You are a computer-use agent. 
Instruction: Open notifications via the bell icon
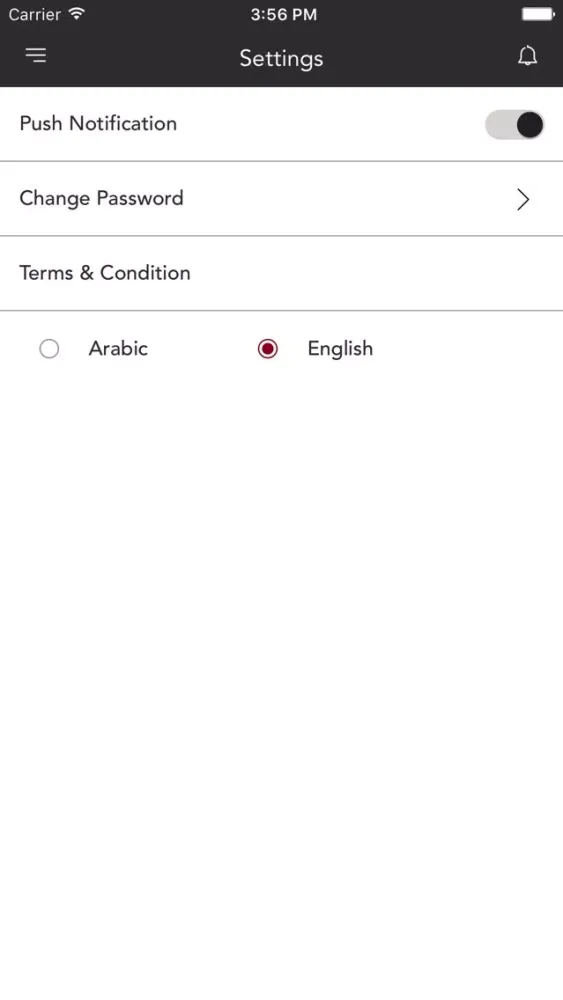[x=527, y=56]
